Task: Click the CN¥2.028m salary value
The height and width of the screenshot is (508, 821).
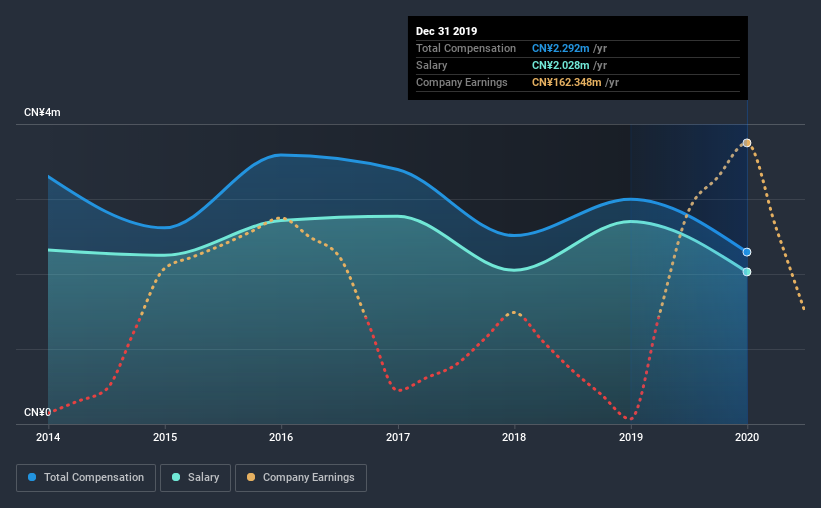Action: 561,65
